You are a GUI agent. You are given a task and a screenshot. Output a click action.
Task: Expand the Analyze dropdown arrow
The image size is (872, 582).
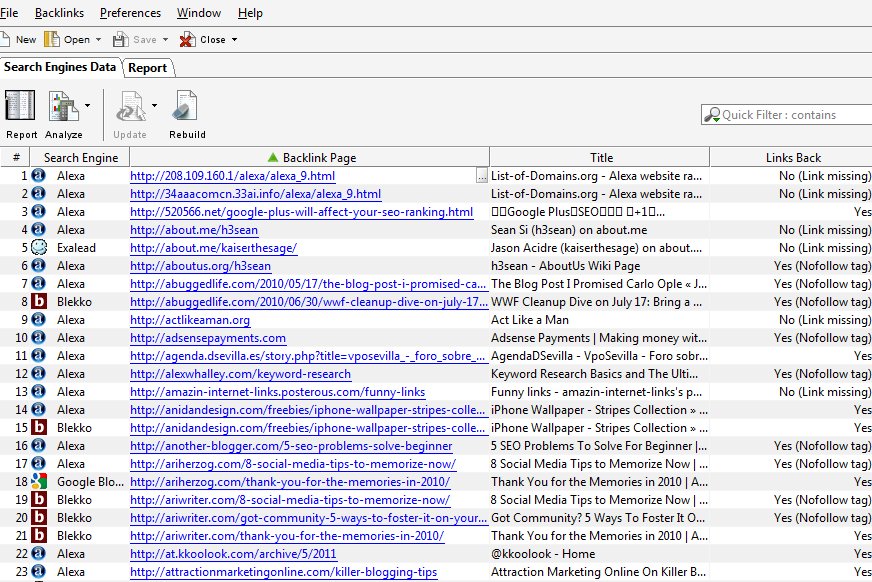[88, 104]
